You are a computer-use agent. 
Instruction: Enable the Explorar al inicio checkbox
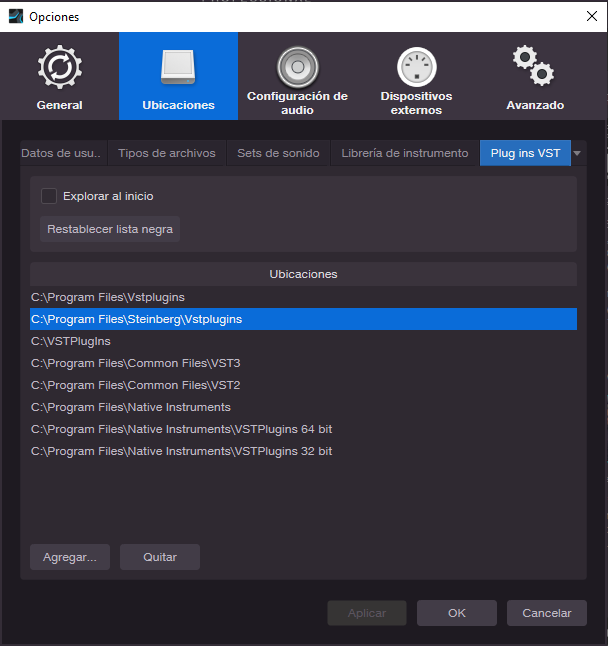pyautogui.click(x=49, y=196)
